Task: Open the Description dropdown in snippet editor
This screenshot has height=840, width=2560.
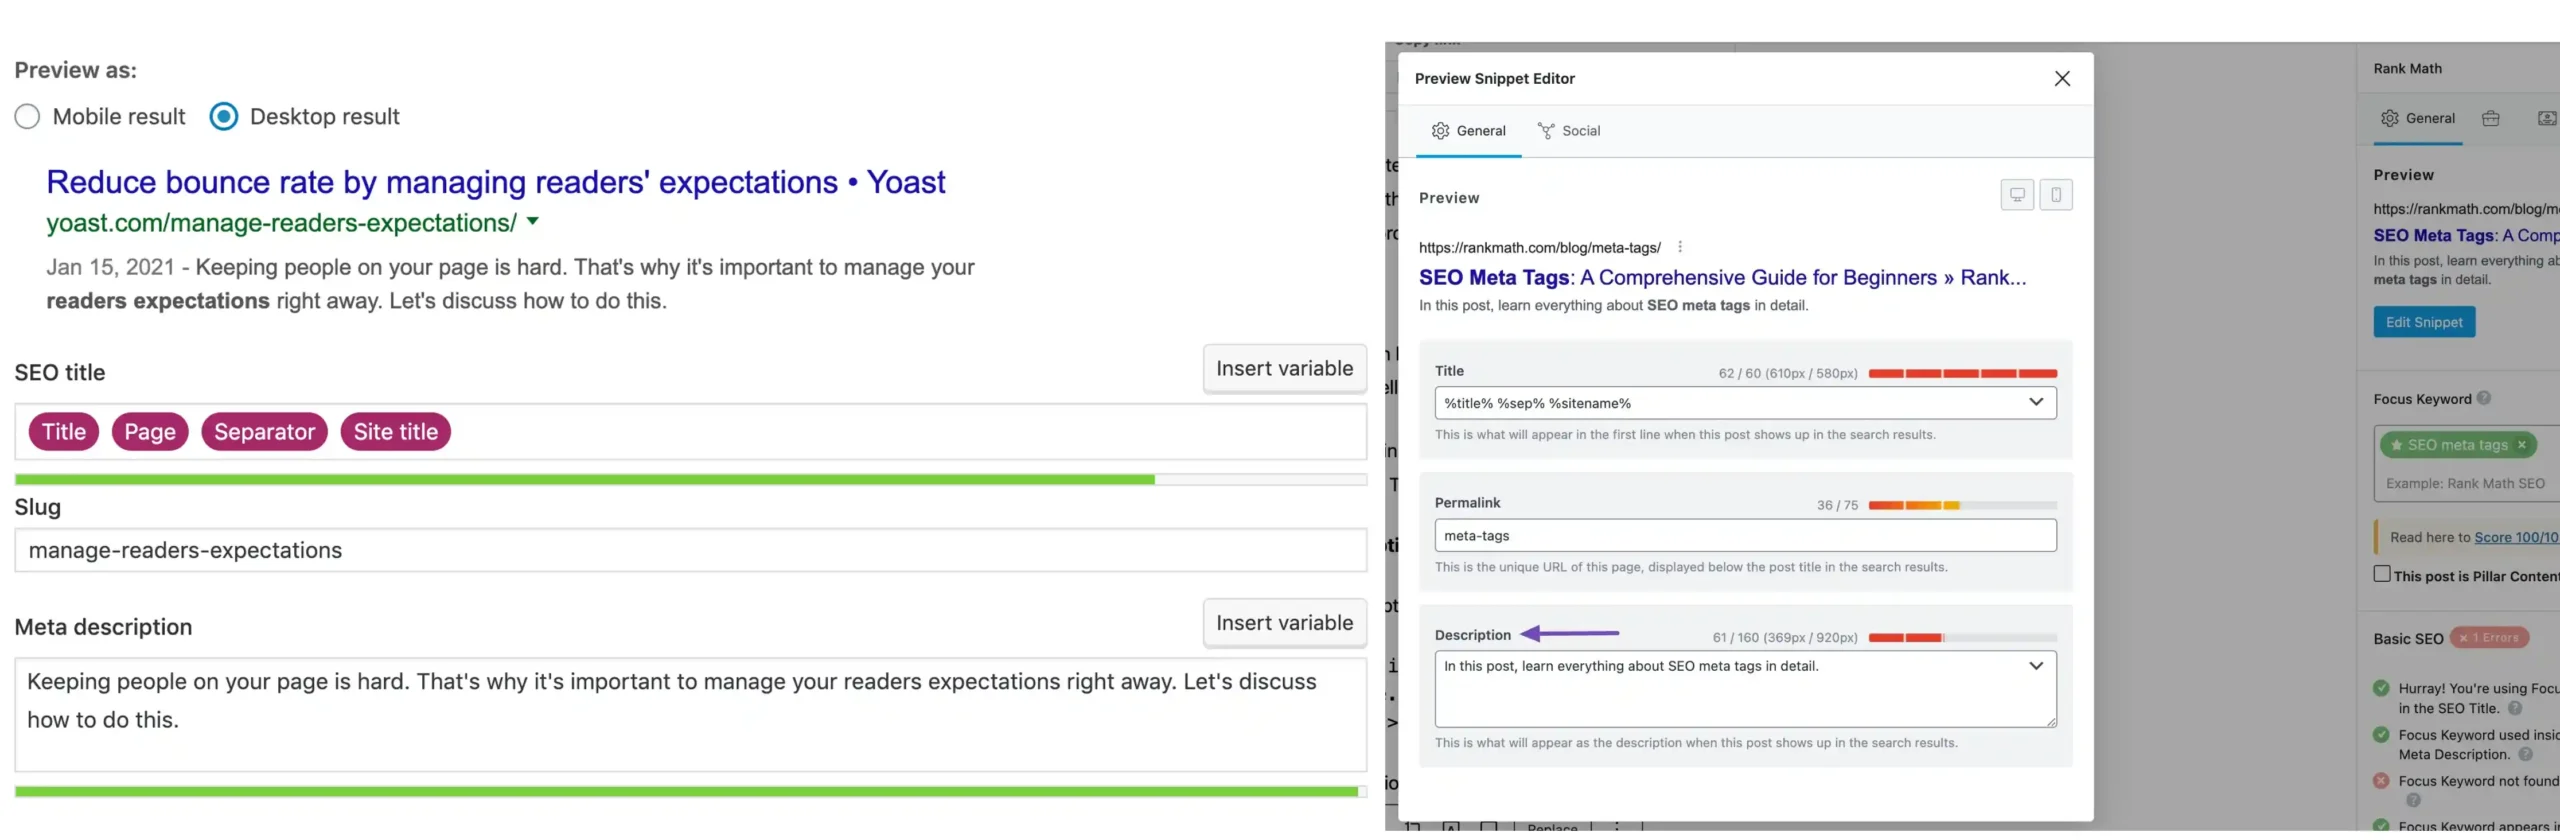Action: click(x=2035, y=665)
